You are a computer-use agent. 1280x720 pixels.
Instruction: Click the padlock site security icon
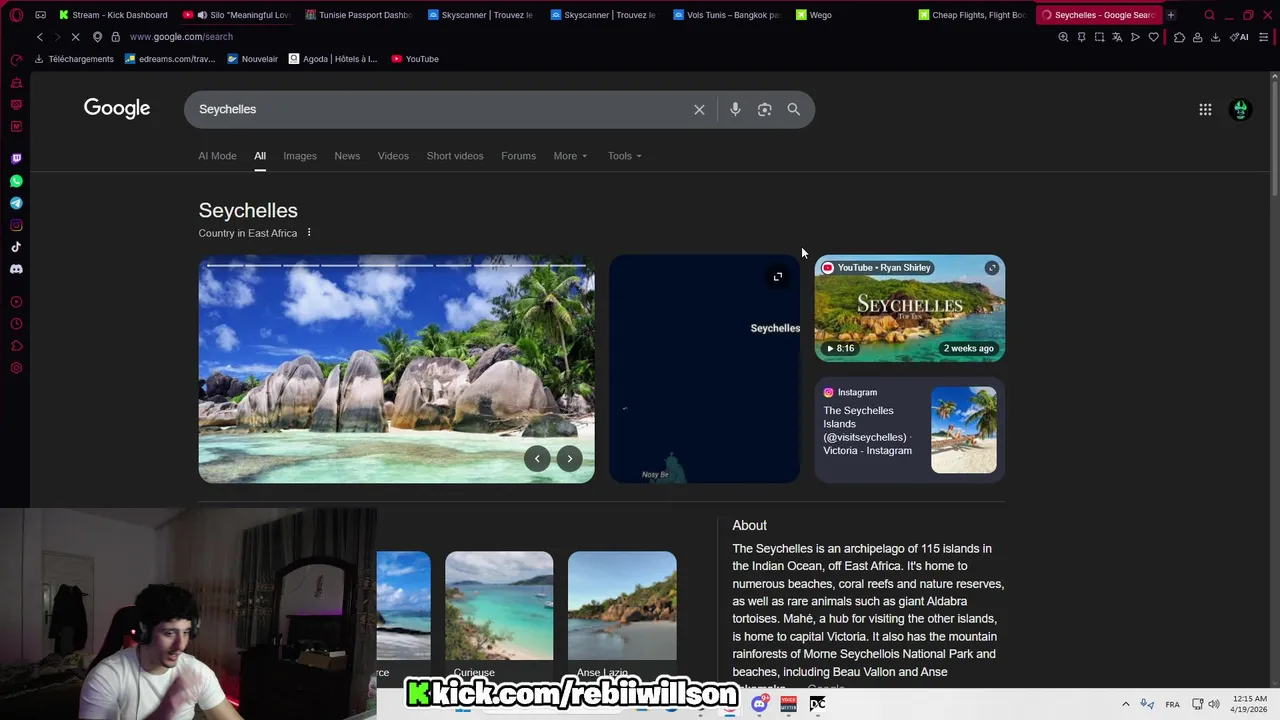[x=115, y=37]
